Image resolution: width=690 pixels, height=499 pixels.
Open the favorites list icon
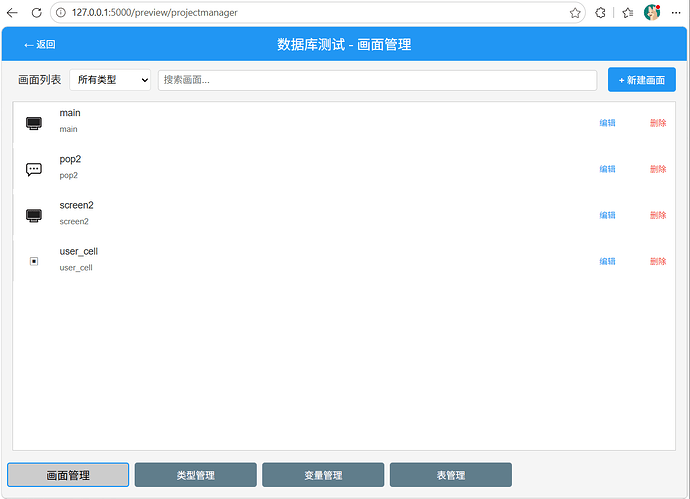[628, 13]
